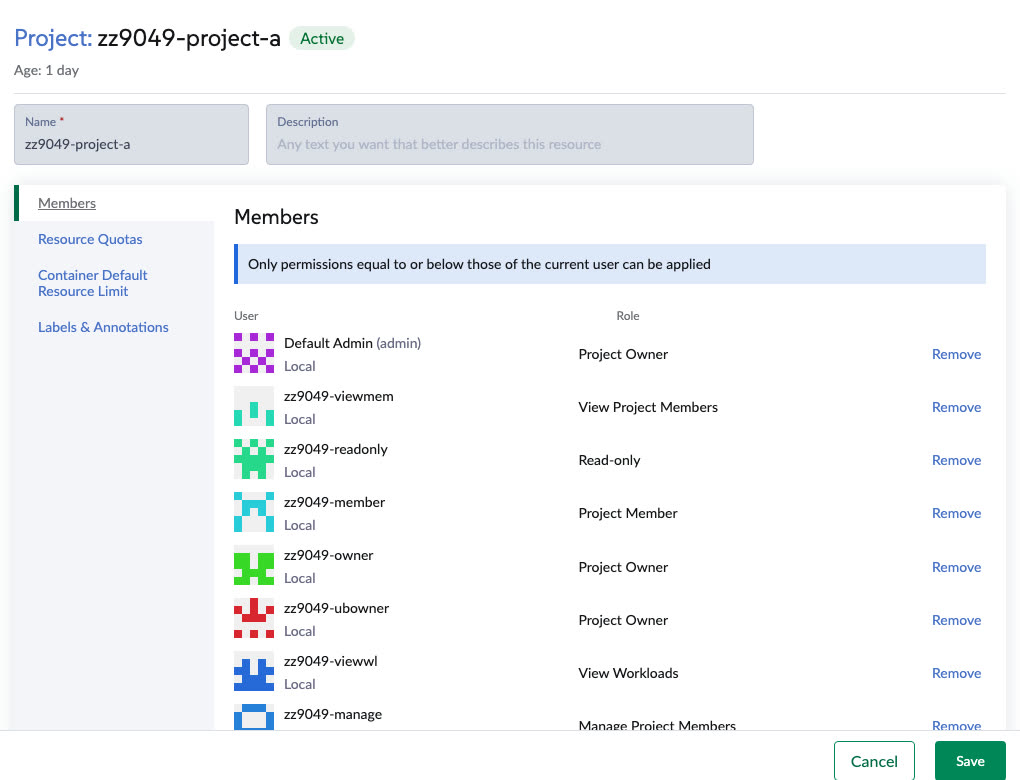This screenshot has height=780, width=1020.
Task: Select the 'zz9049-member' user name
Action: pos(334,502)
